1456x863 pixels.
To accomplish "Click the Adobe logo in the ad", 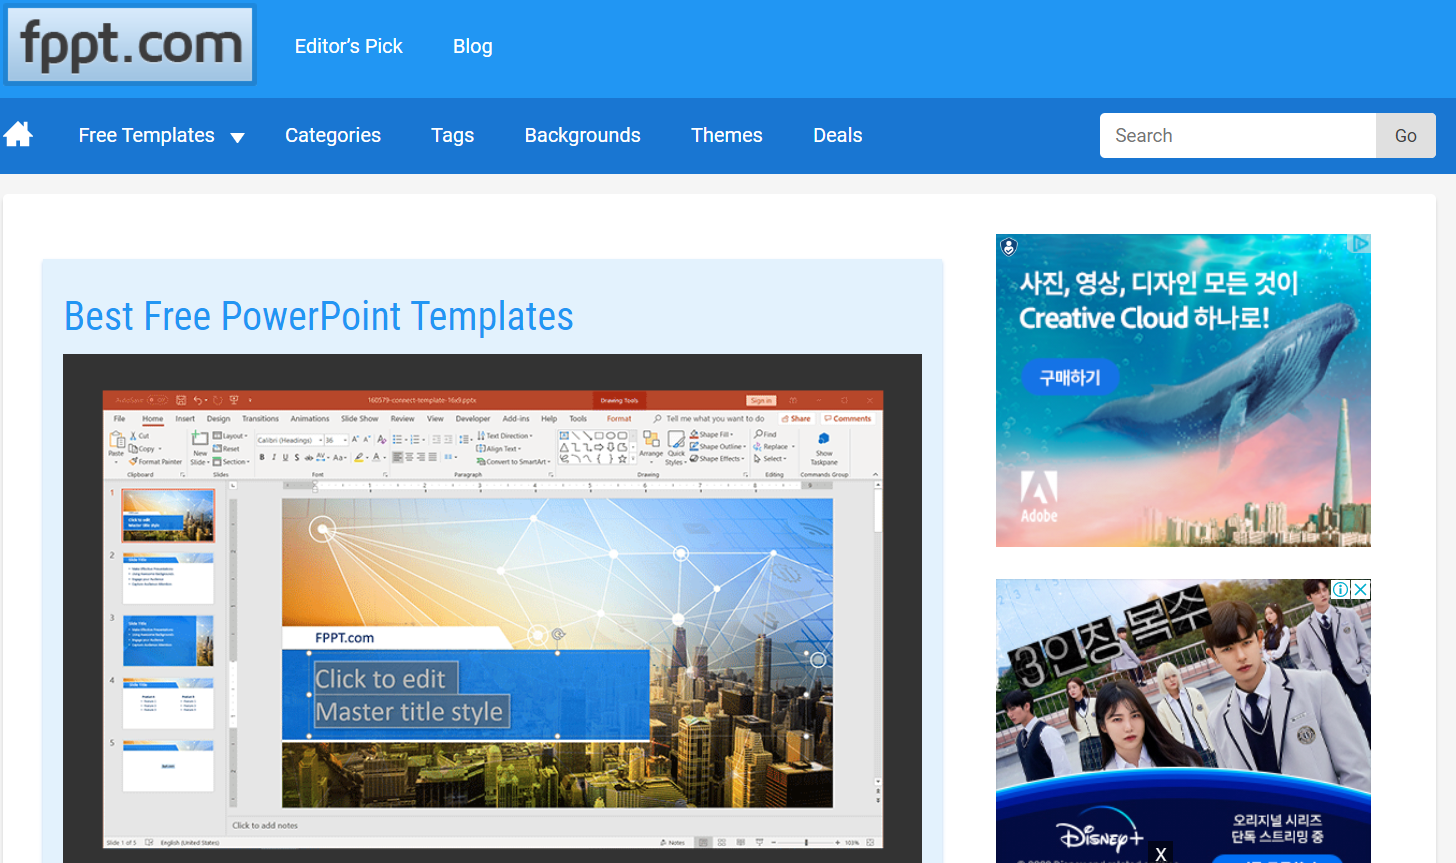I will pyautogui.click(x=1039, y=497).
